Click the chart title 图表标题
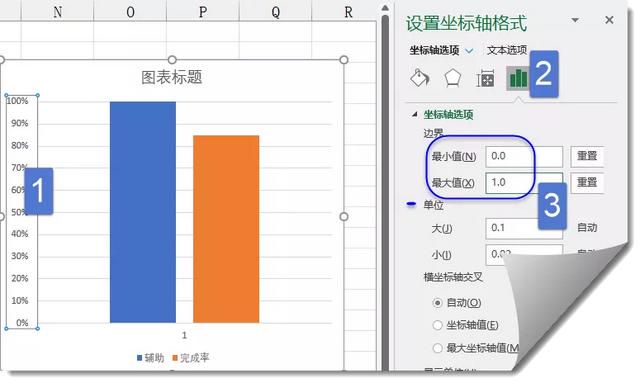 172,78
